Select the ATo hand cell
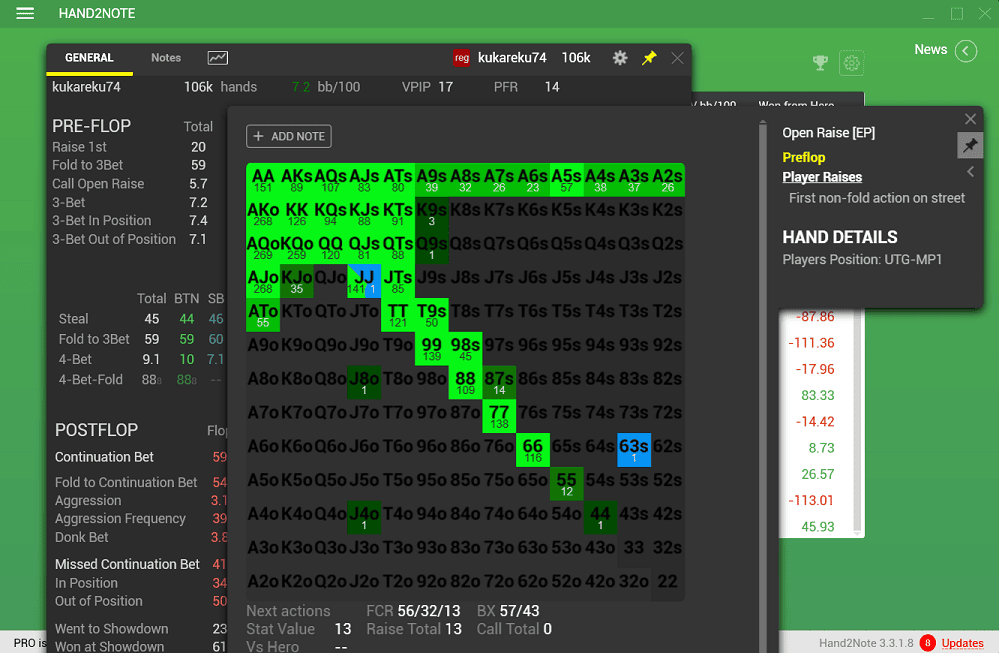The height and width of the screenshot is (653, 999). click(262, 315)
